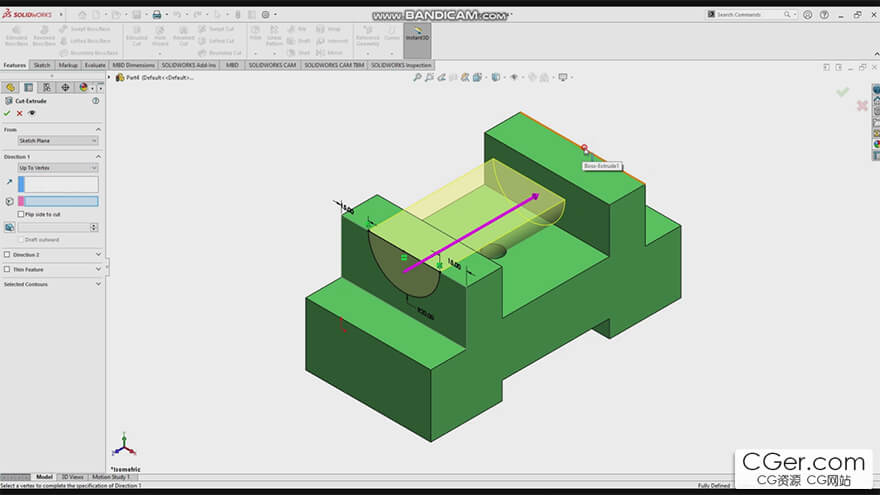
Task: Check the Direction 2 checkbox
Action: pyautogui.click(x=6, y=255)
